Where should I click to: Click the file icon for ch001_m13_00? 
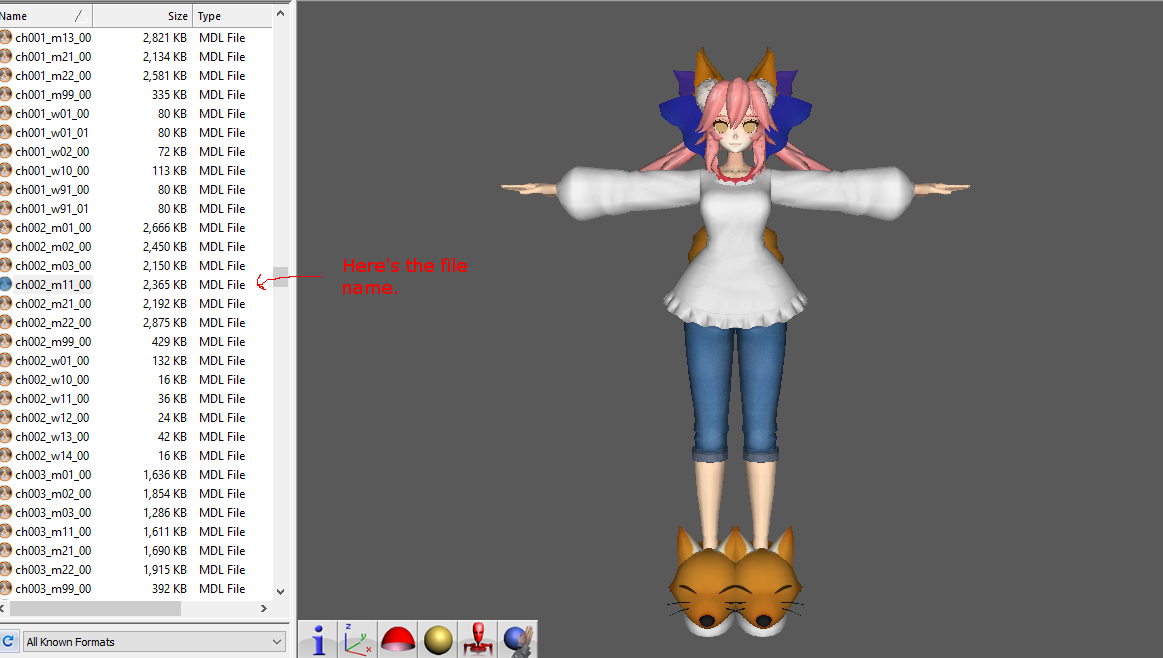[x=6, y=37]
